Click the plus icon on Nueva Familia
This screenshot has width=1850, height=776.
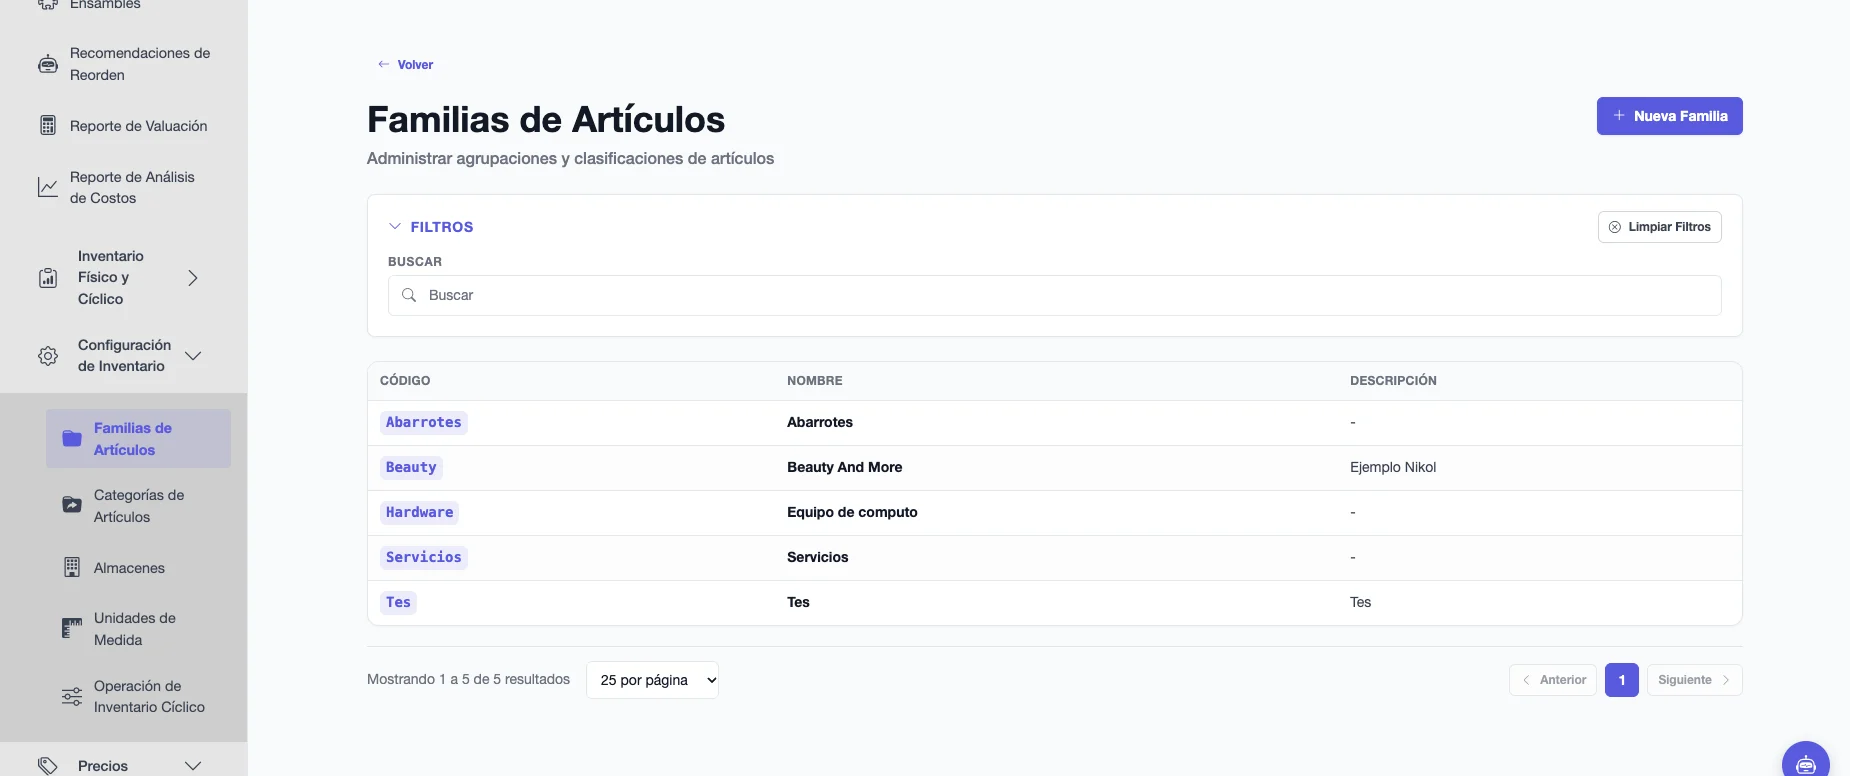1619,116
